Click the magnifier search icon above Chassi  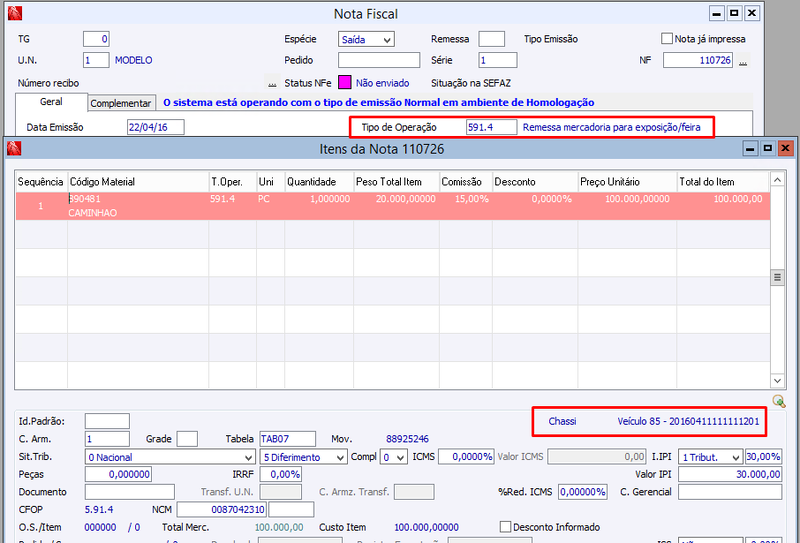tap(779, 401)
